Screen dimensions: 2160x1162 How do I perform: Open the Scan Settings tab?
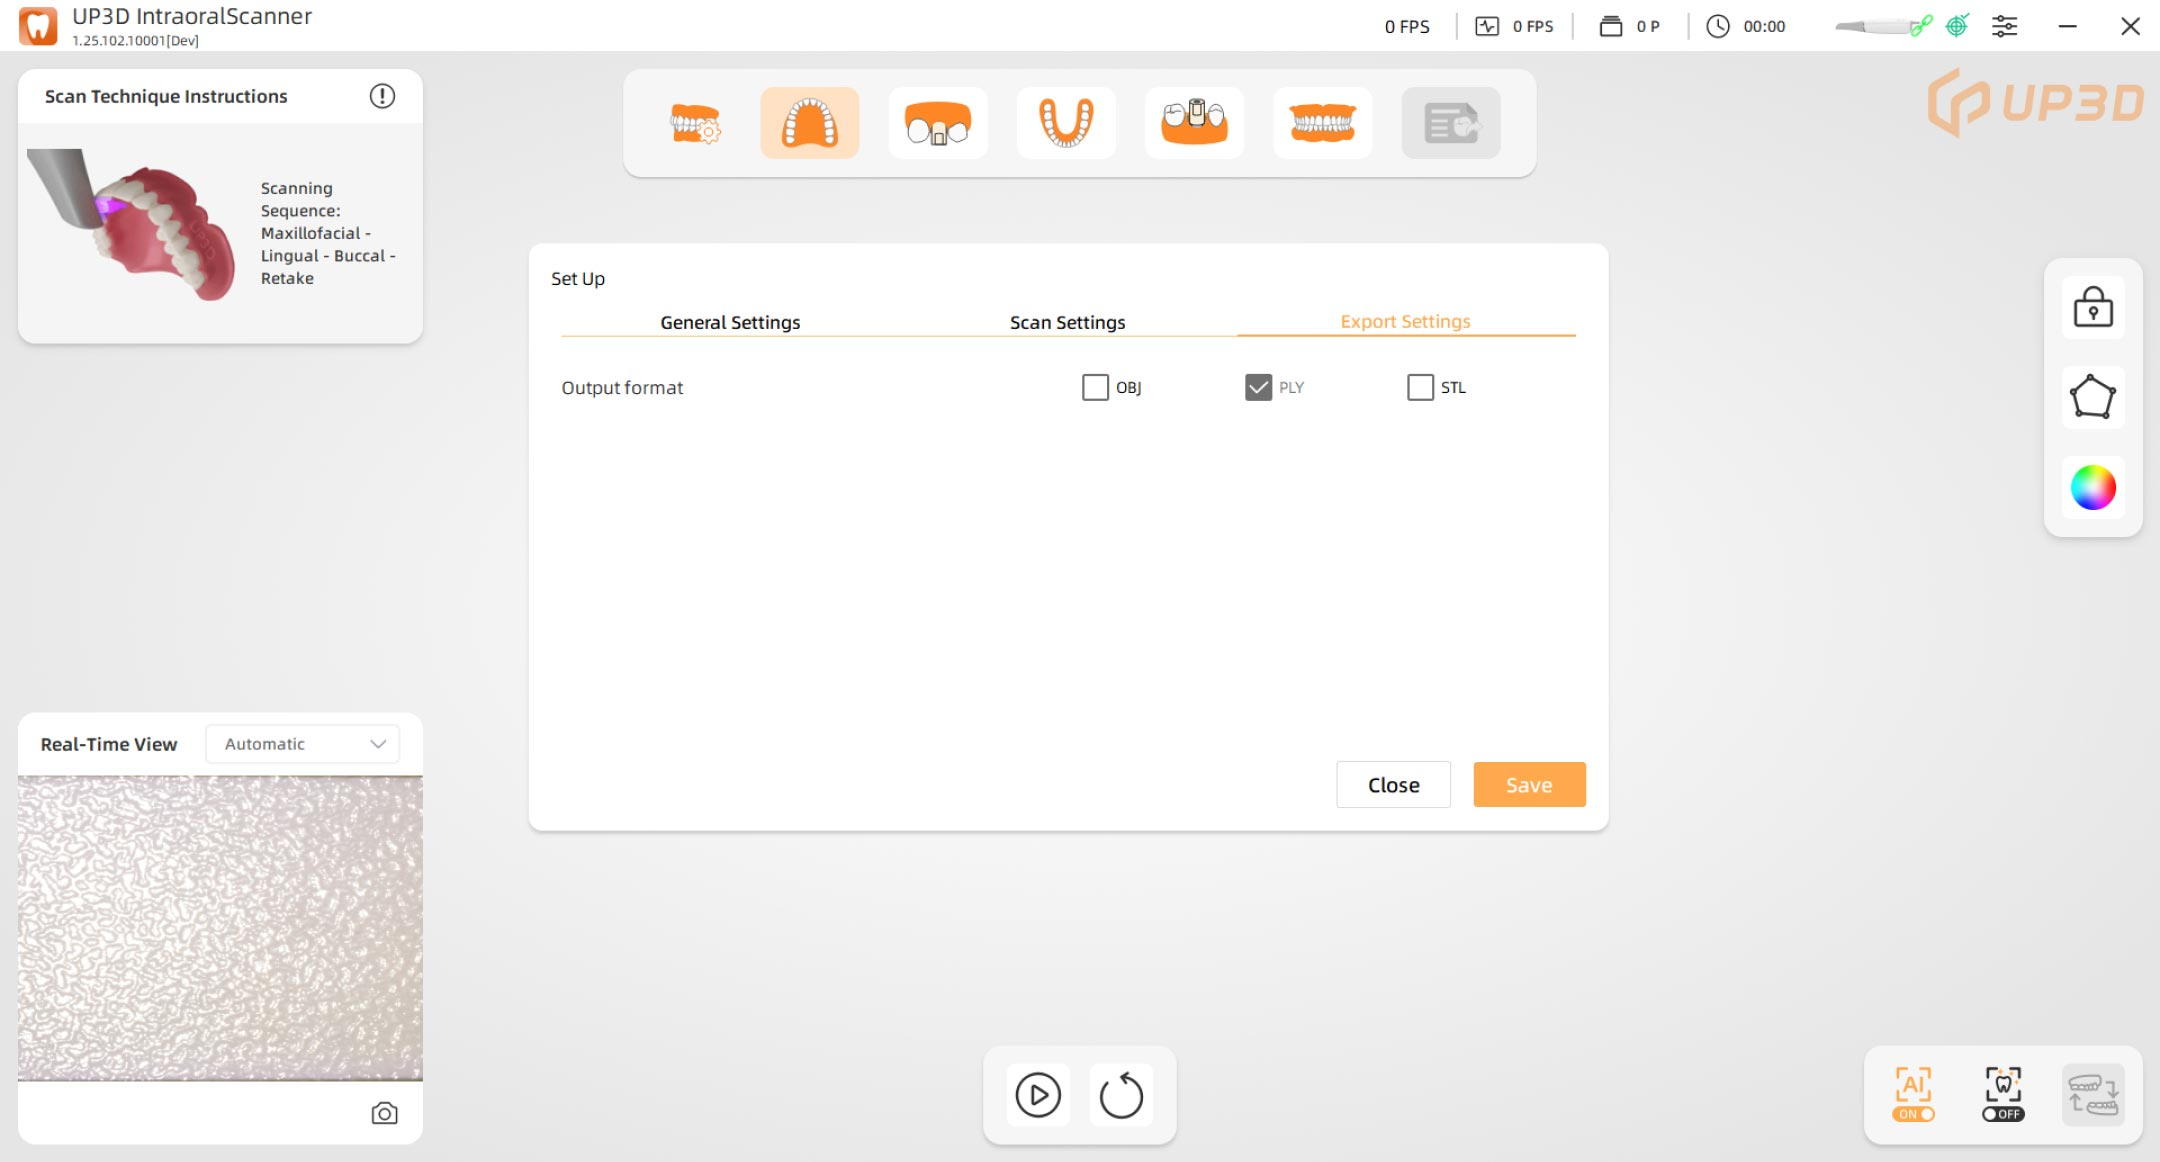(1067, 322)
